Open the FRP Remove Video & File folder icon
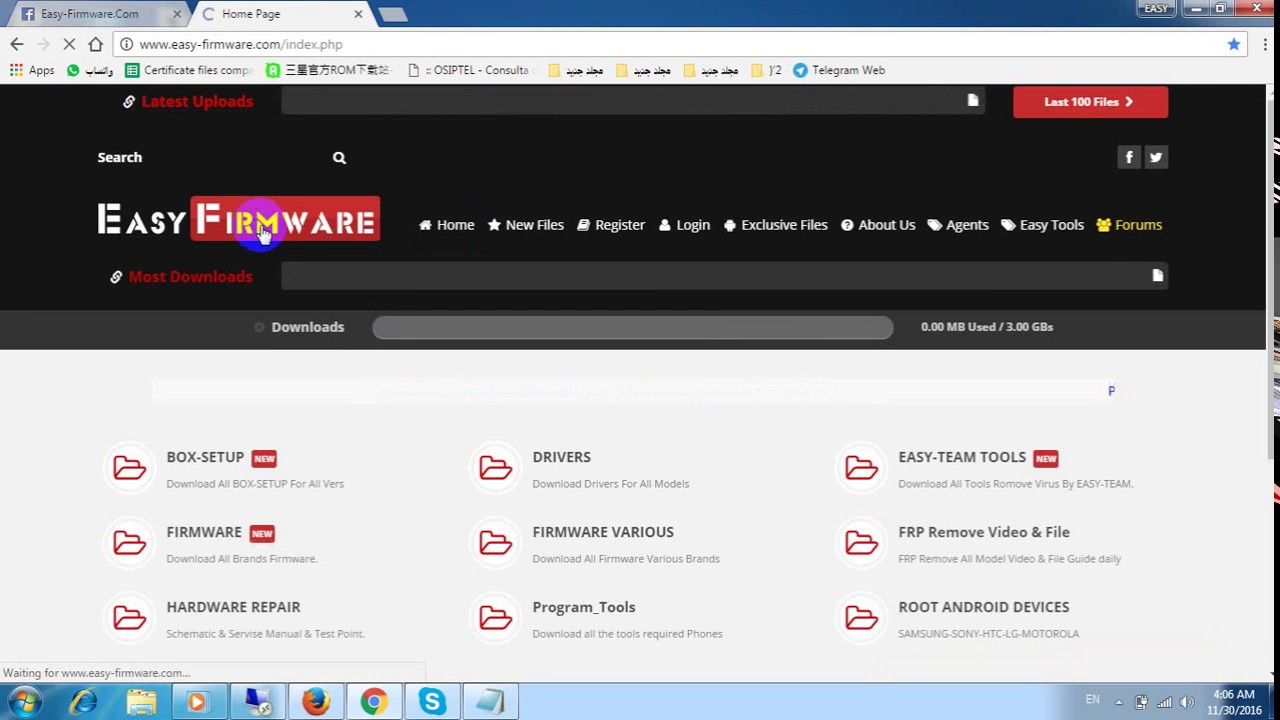Viewport: 1280px width, 720px height. tap(861, 542)
